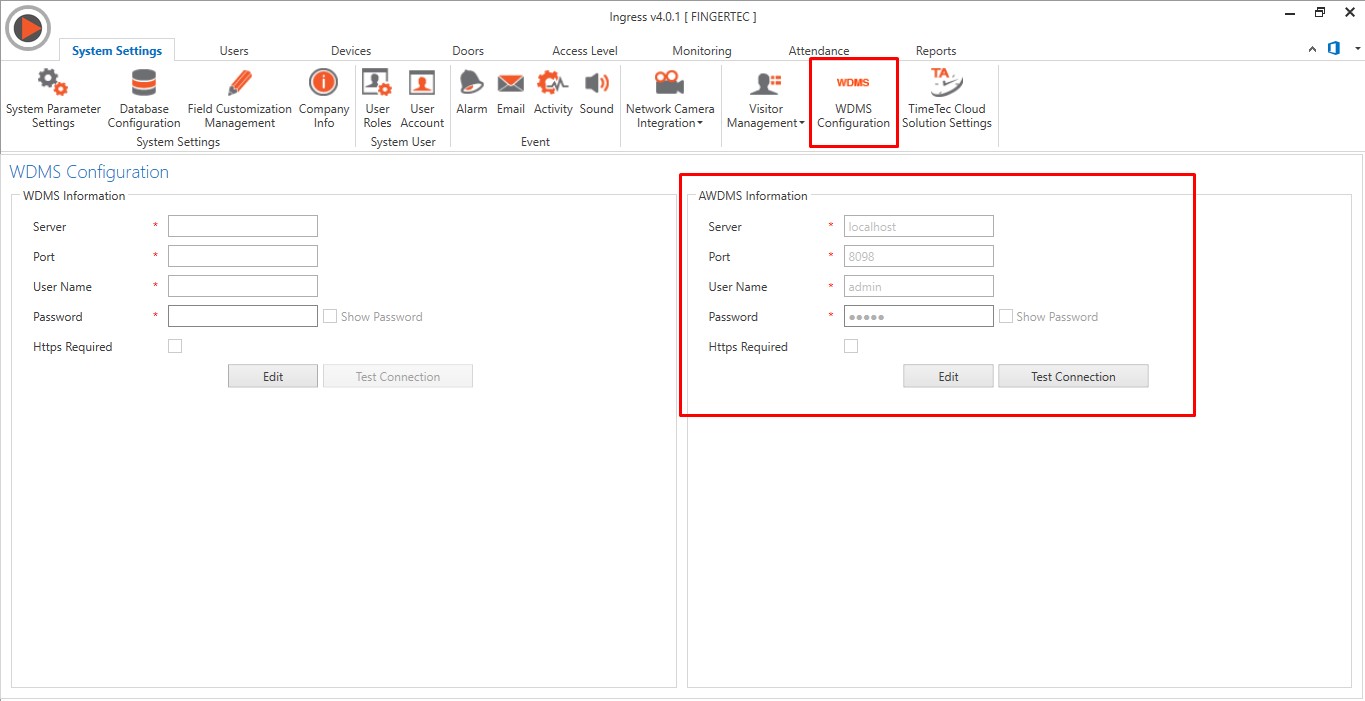
Task: Click the WDMS Configuration page heading
Action: coord(89,172)
